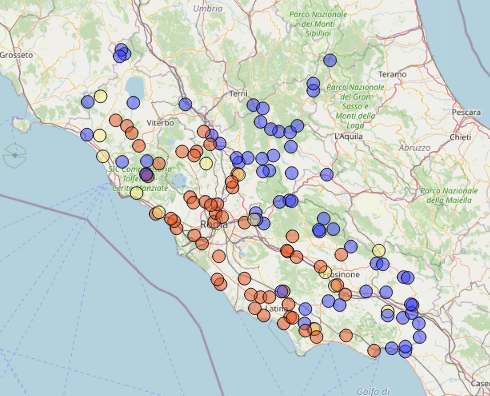The image size is (490, 396).
Task: Click the Viterbo city label
Action: click(160, 123)
